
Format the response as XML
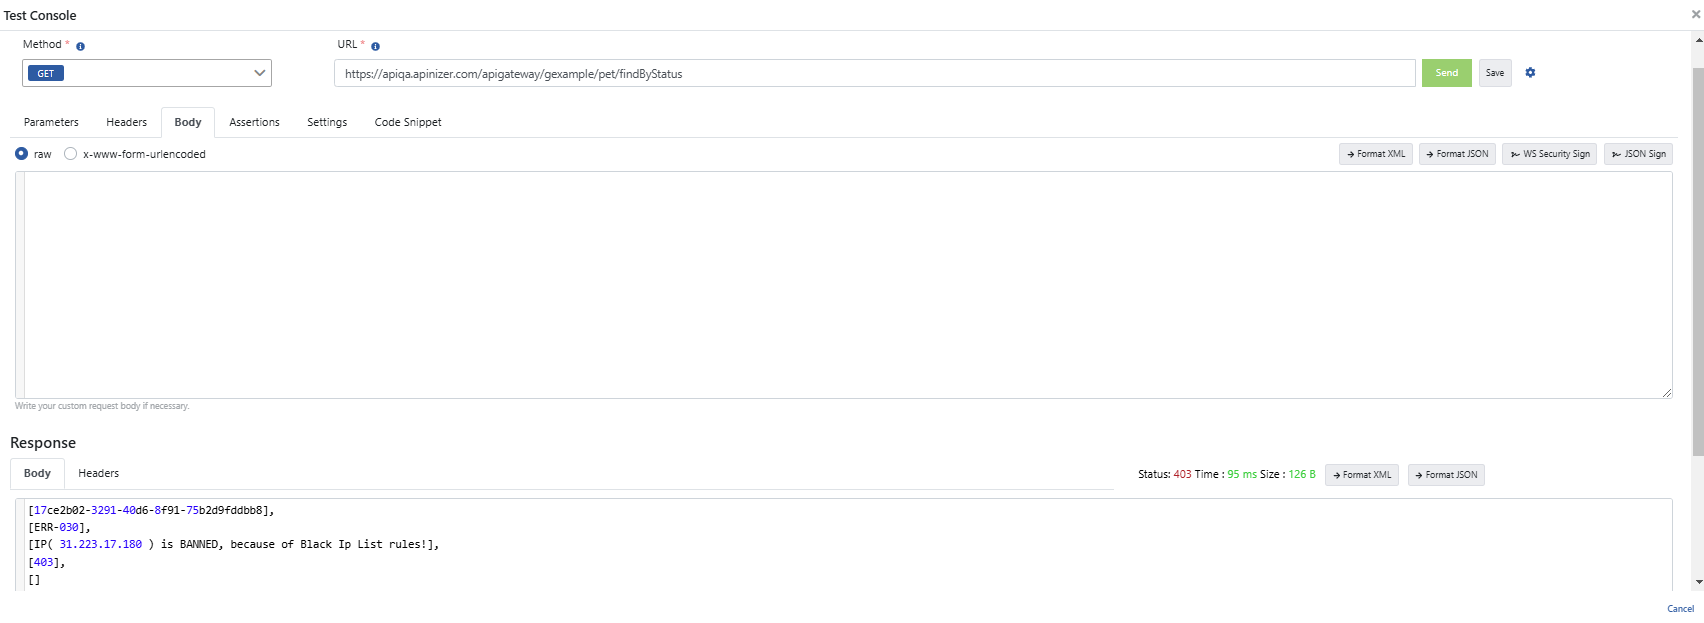pos(1361,475)
